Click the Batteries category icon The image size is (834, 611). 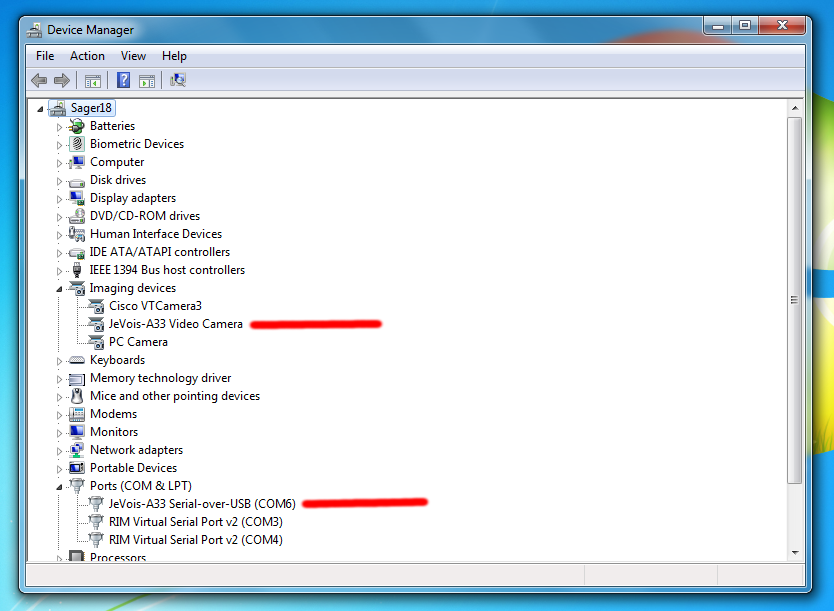point(77,126)
